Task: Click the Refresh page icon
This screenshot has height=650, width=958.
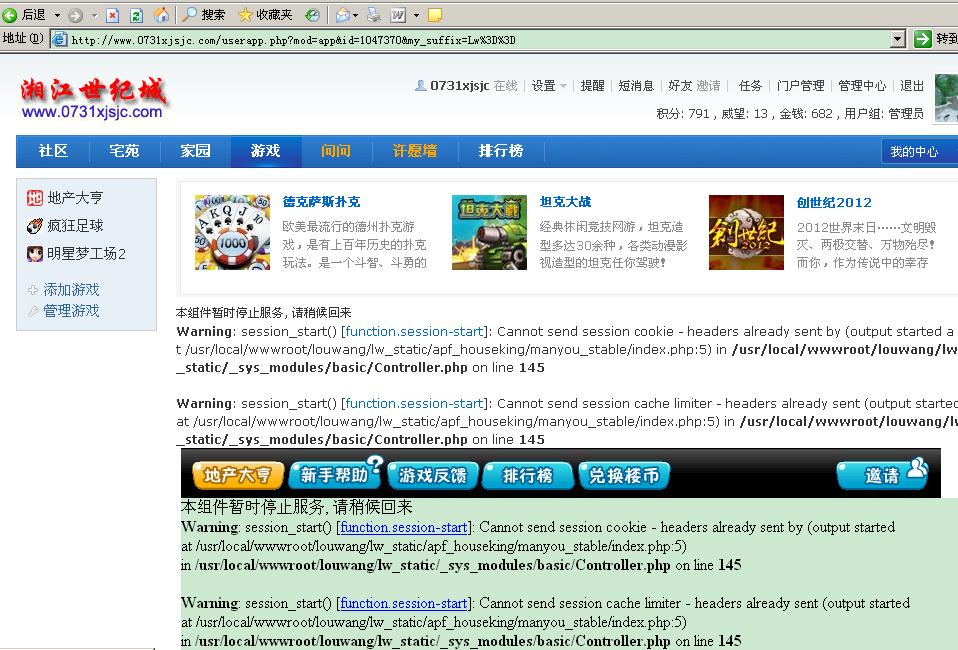Action: [x=136, y=15]
